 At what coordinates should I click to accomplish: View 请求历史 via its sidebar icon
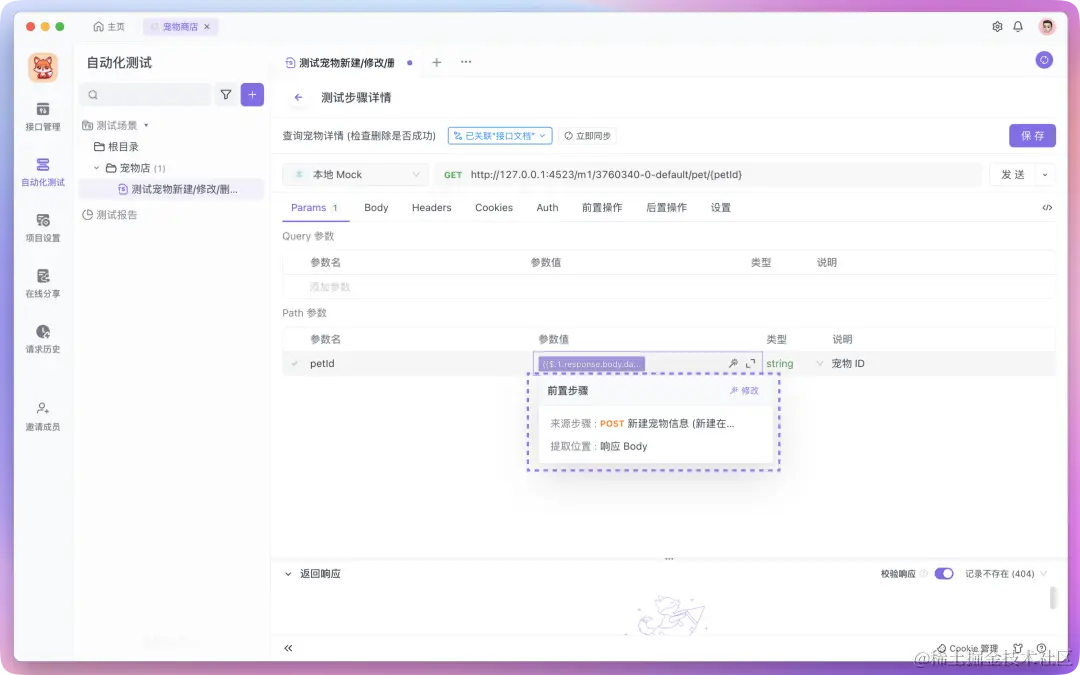tap(42, 340)
